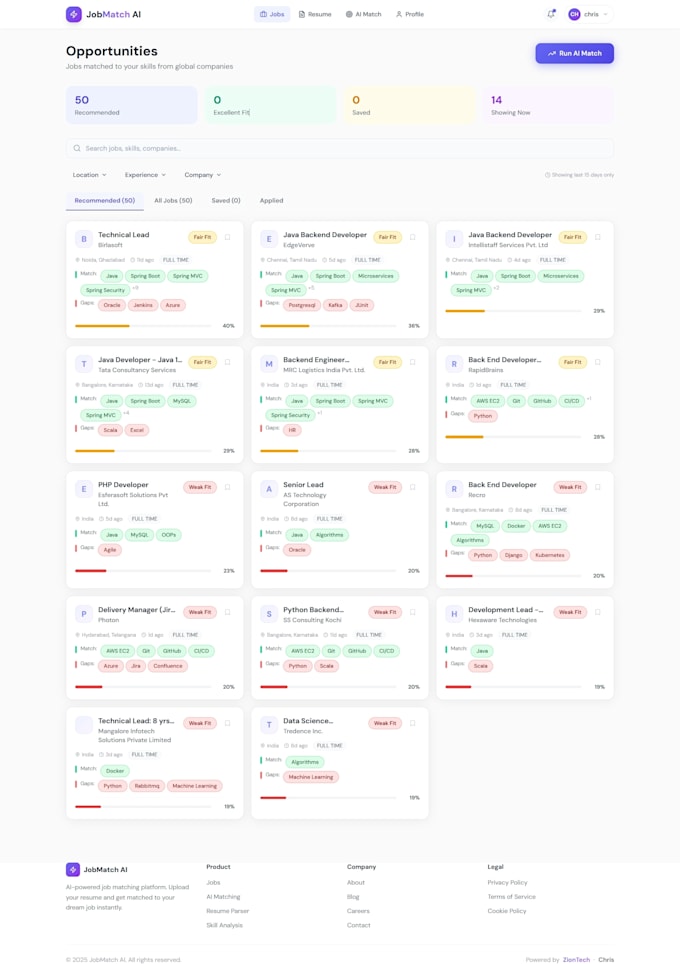This screenshot has width=680, height=964.
Task: Click the T avatar on Tata Consultancy card
Action: pos(84,364)
